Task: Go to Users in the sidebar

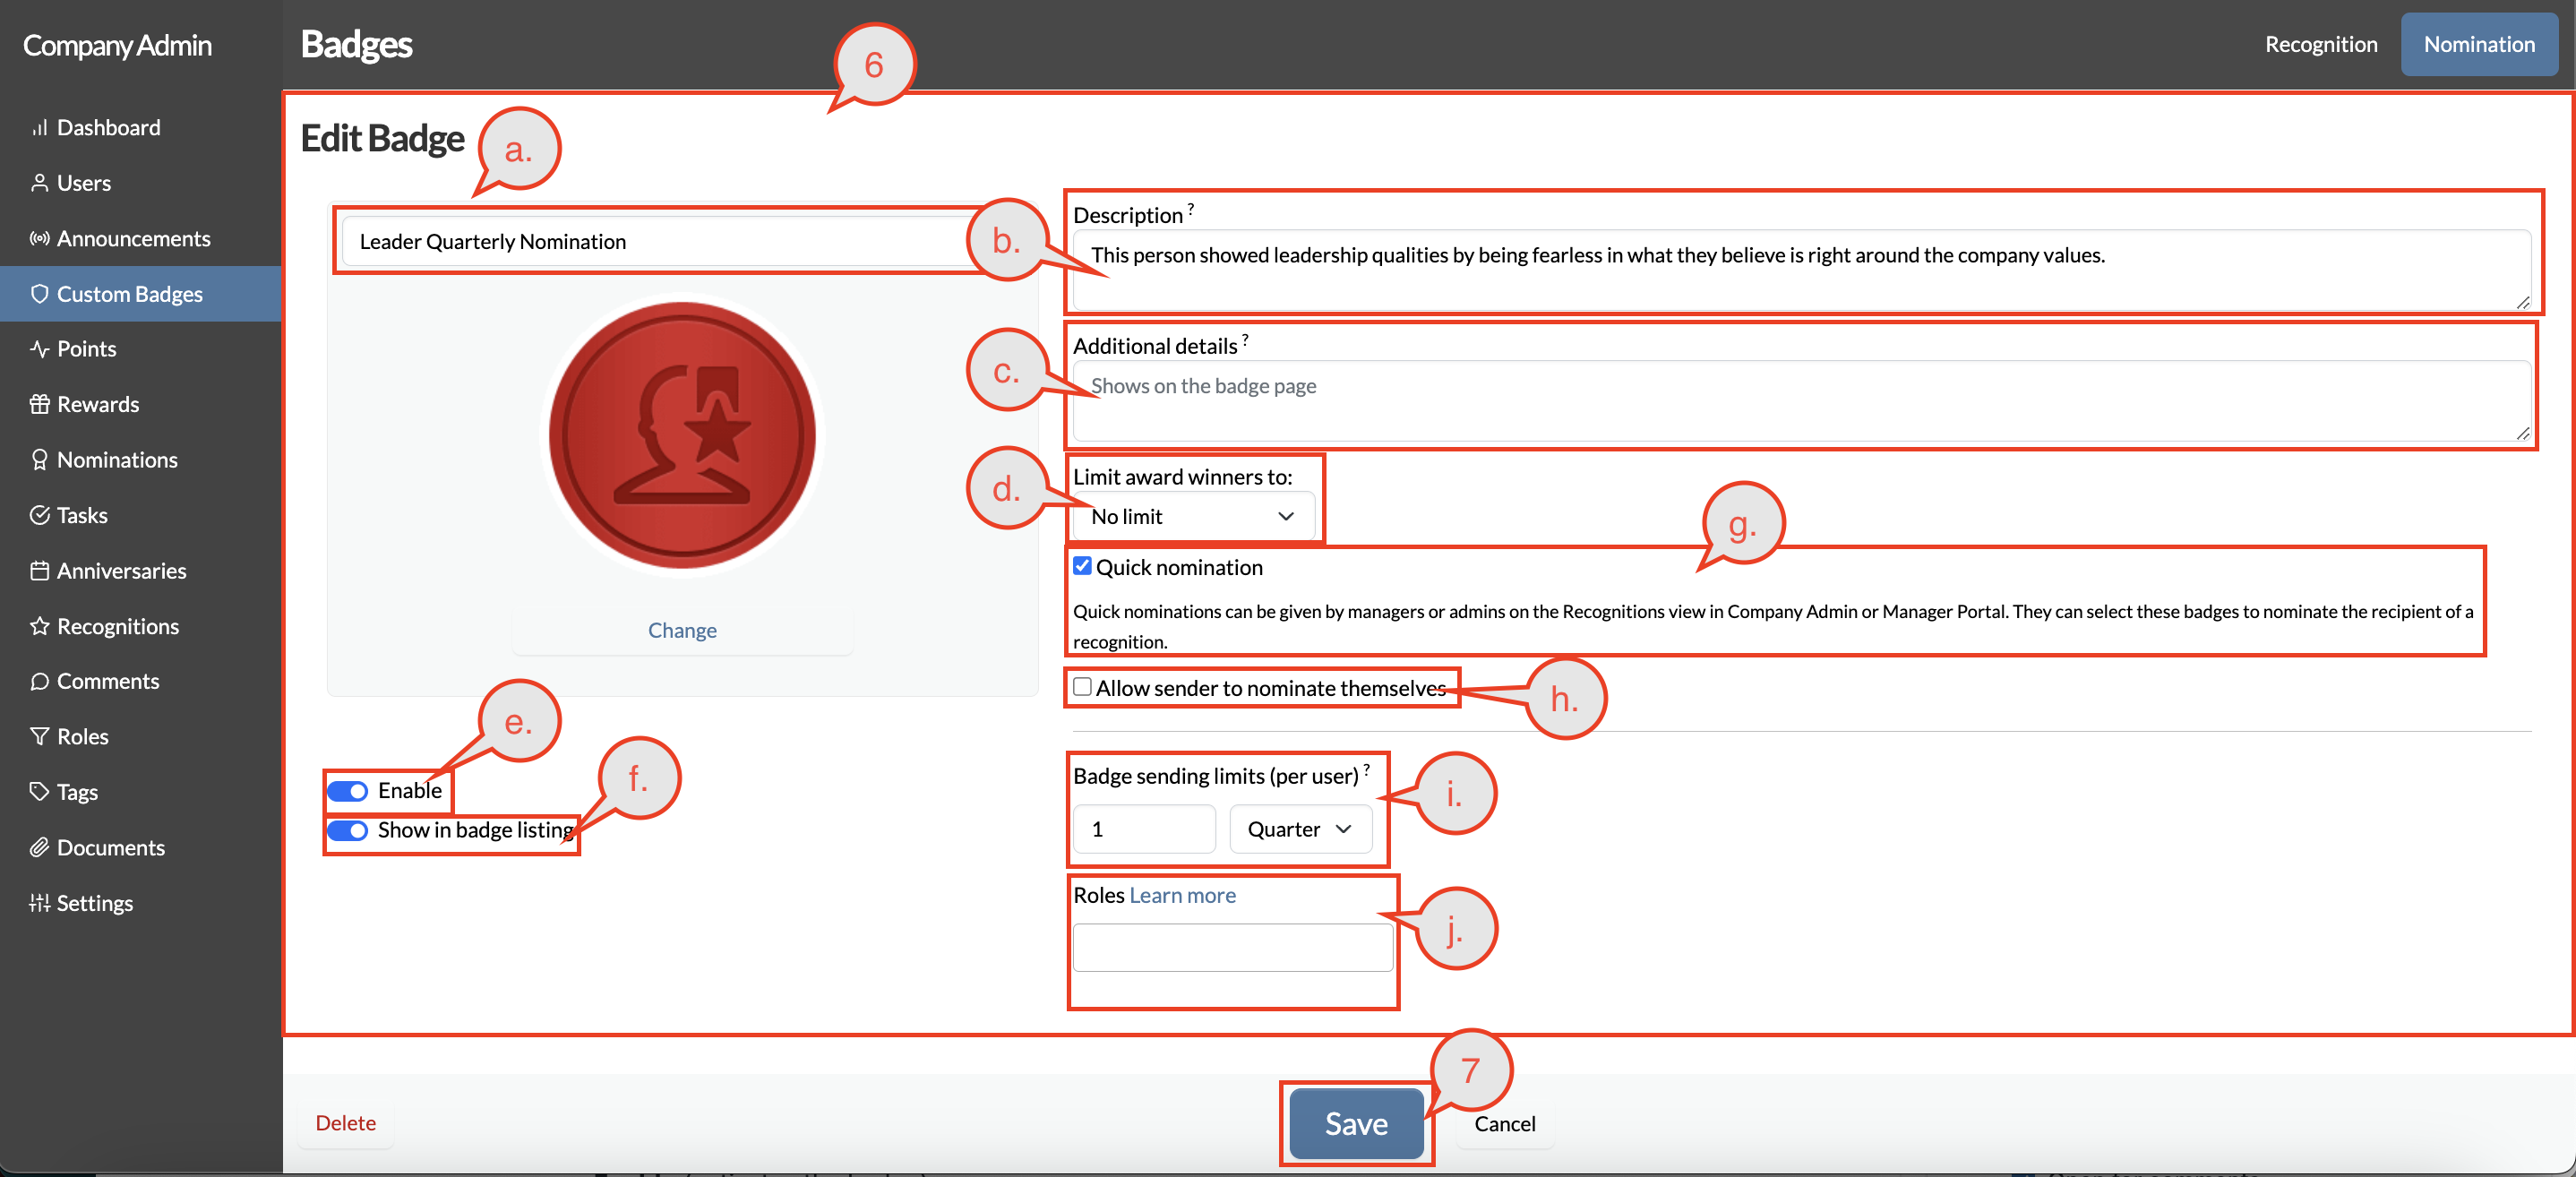Action: coord(140,183)
